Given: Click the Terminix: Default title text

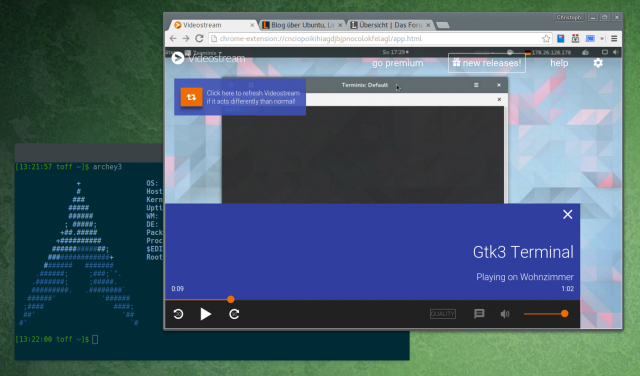Looking at the screenshot, I should 364,85.
